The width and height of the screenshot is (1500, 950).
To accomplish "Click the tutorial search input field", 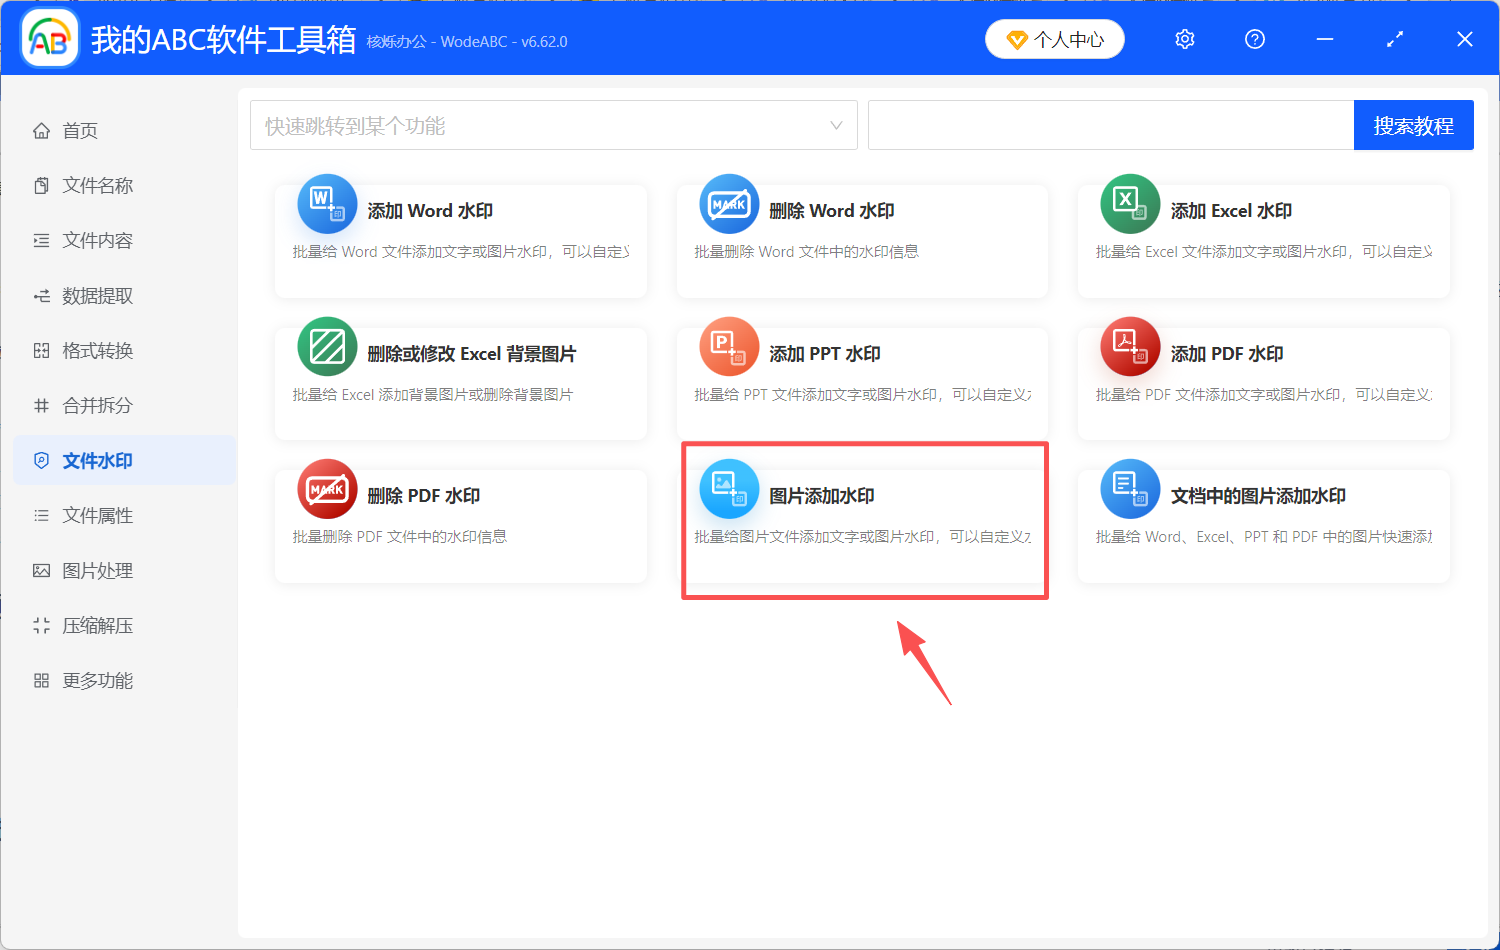I will (x=1110, y=124).
